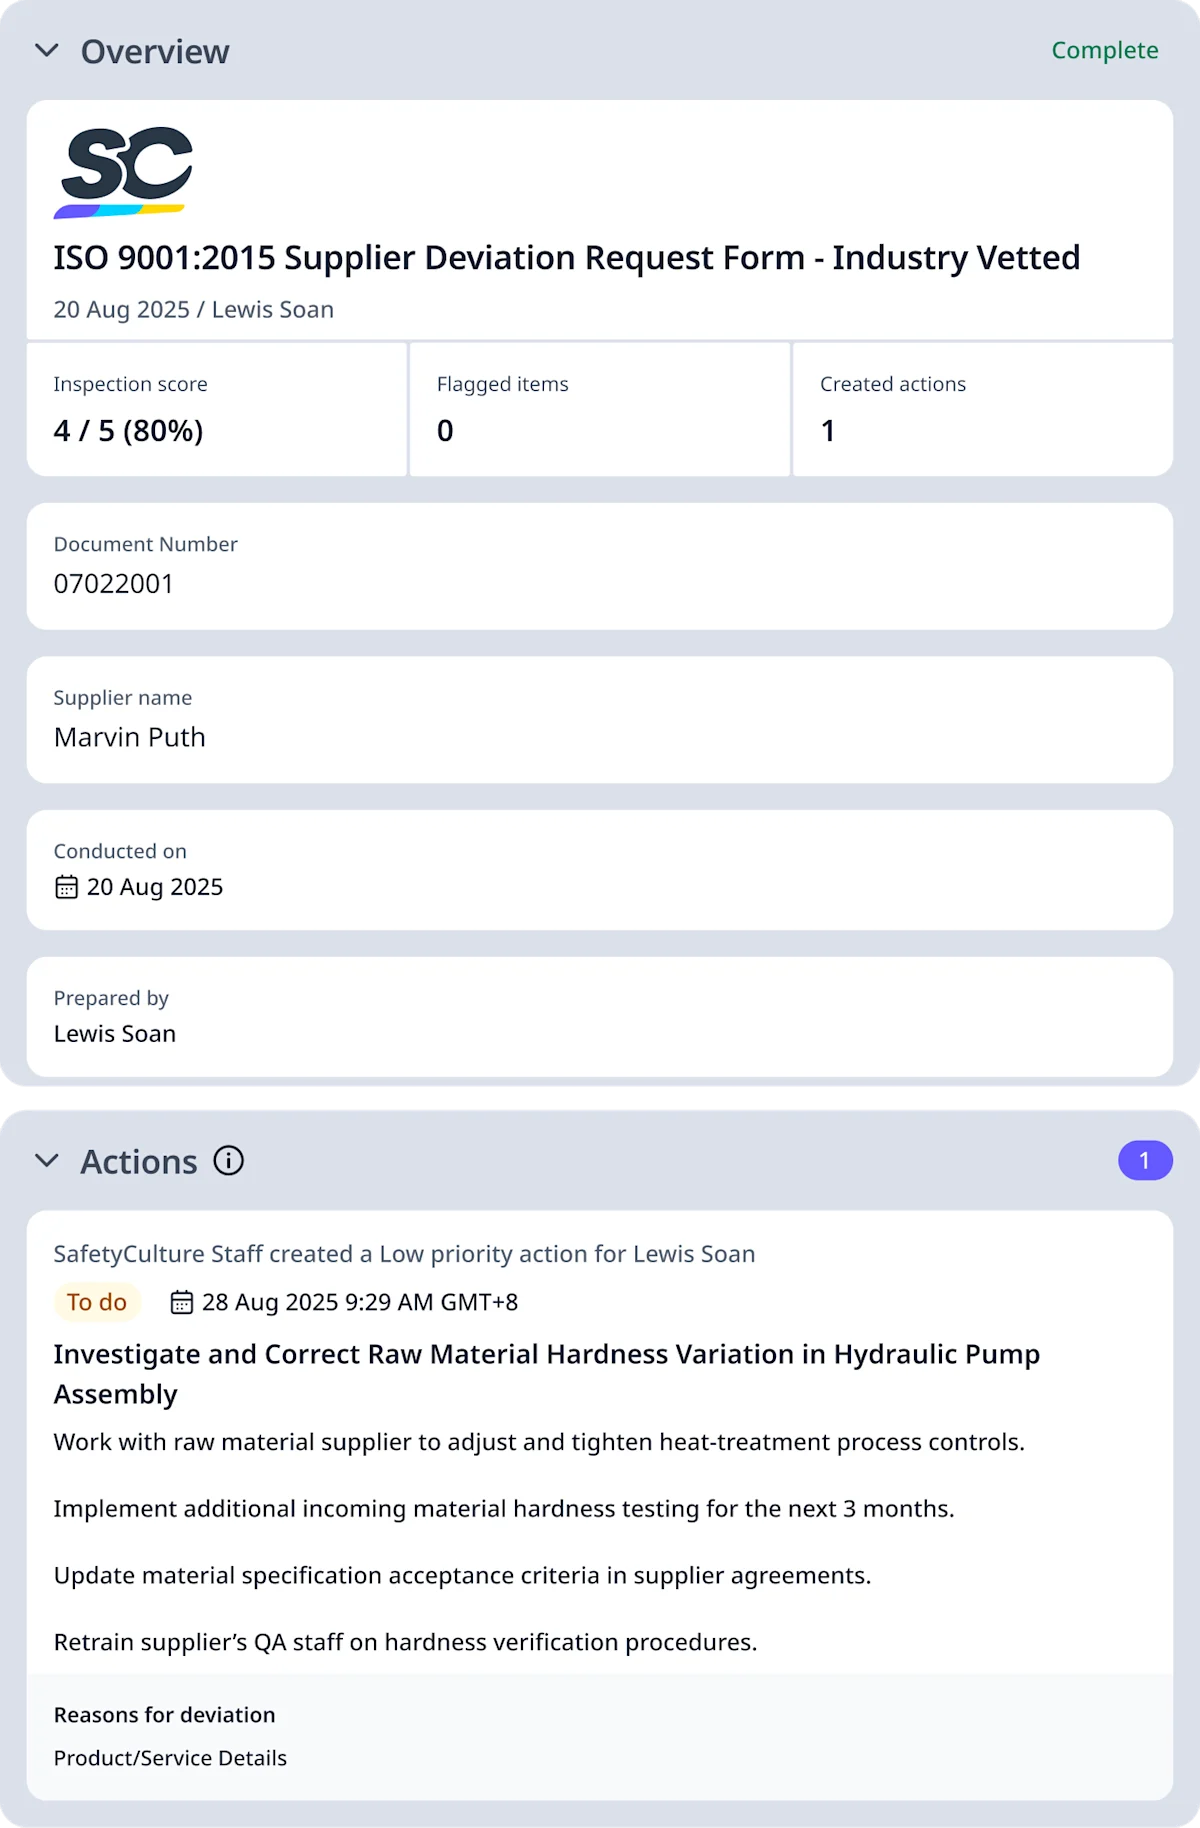Image resolution: width=1200 pixels, height=1828 pixels.
Task: Click the Actions info icon
Action: tap(228, 1161)
